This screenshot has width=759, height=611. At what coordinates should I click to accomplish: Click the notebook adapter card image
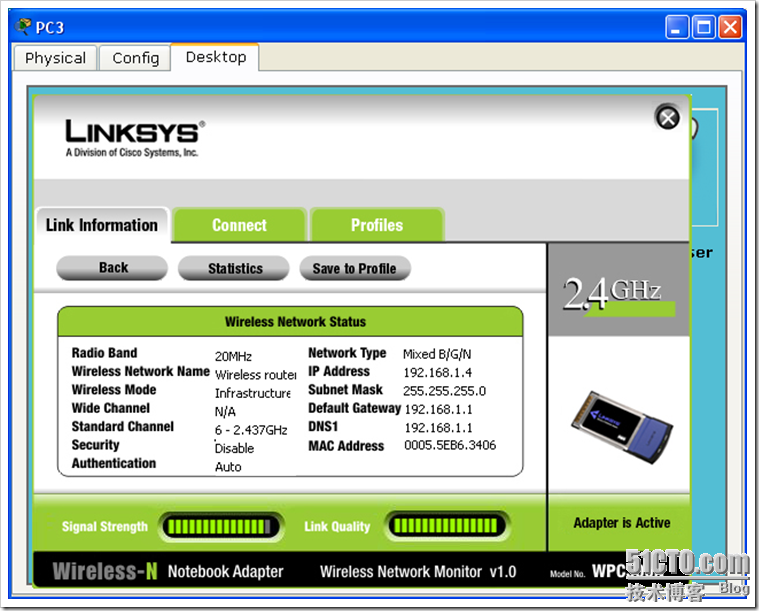[622, 427]
